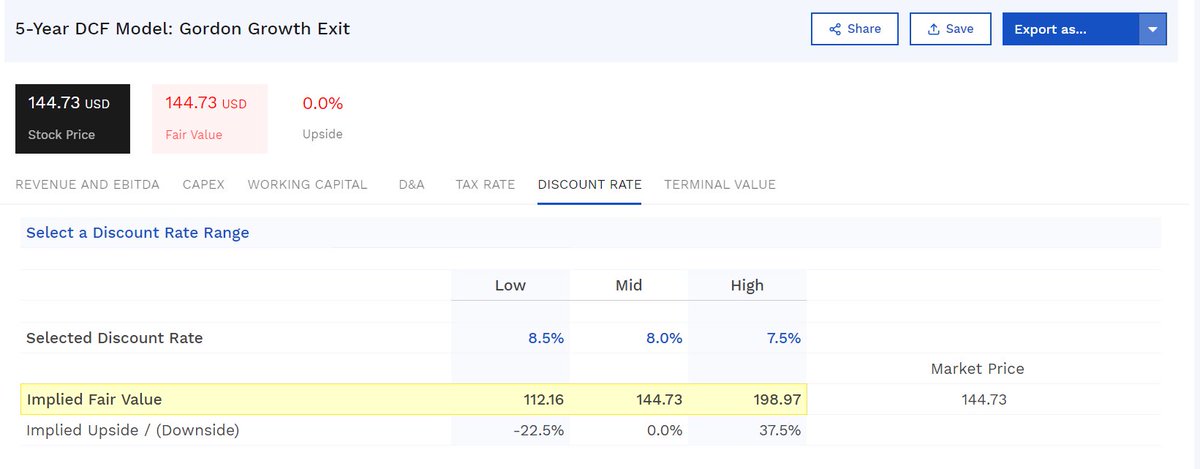Viewport: 1200px width, 469px height.
Task: Open the CAPEX tab
Action: (x=203, y=184)
